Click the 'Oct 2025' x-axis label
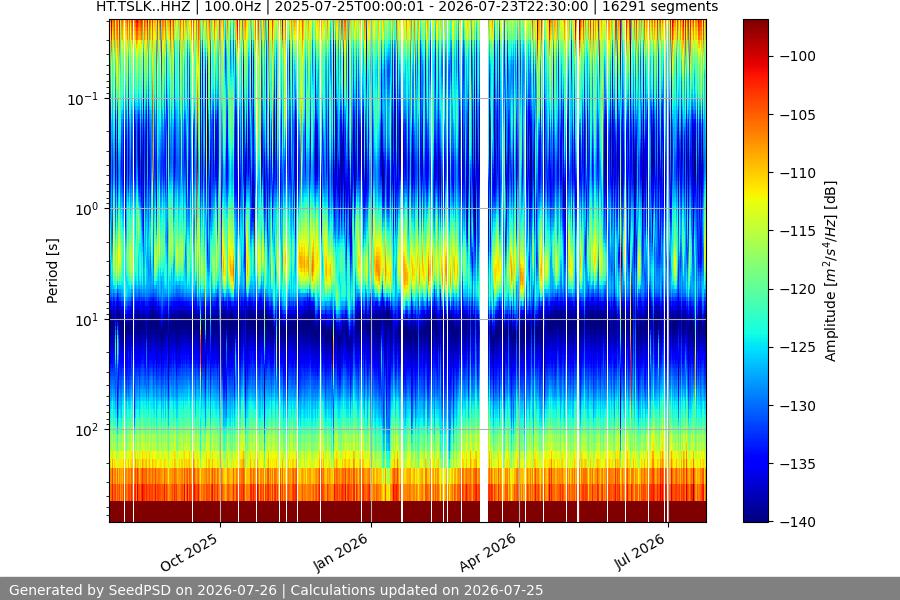Viewport: 900px width, 600px height. [x=189, y=552]
